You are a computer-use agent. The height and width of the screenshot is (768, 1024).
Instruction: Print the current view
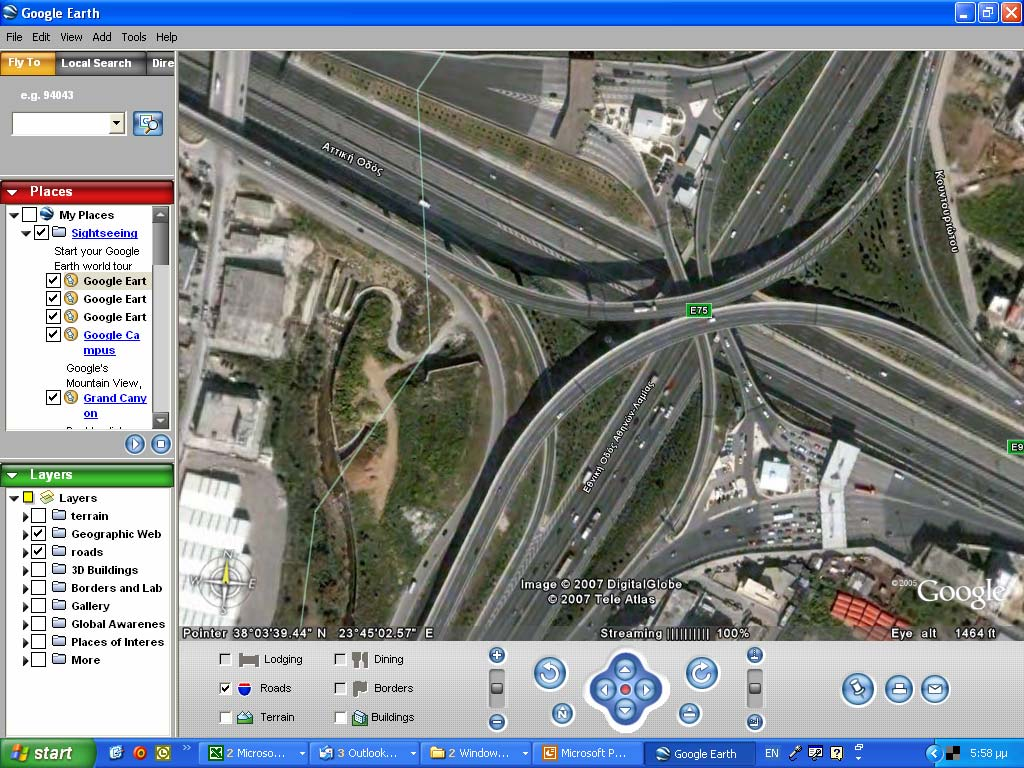899,689
